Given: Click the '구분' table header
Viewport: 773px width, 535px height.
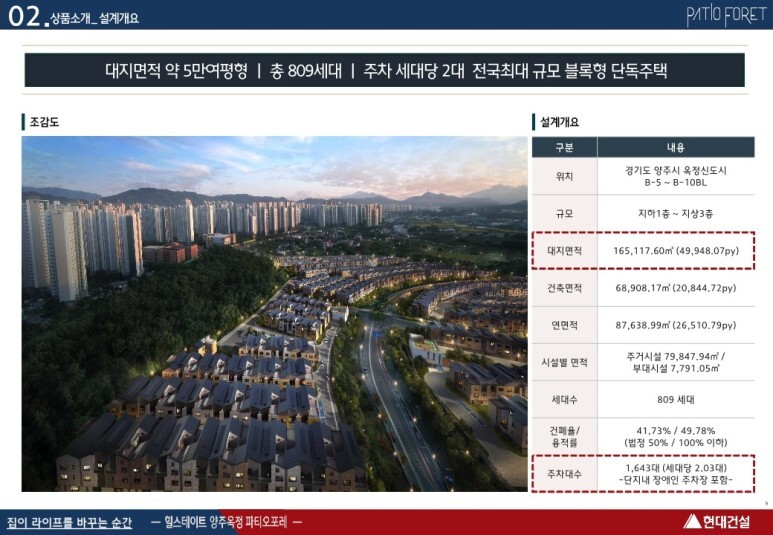Looking at the screenshot, I should 564,147.
